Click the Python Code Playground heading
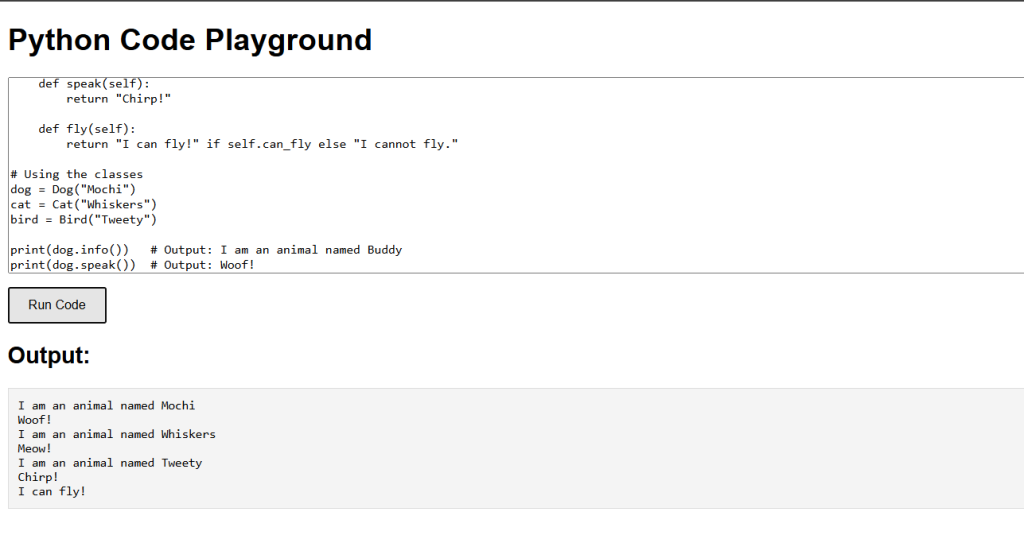Screen dimensions: 1024x539 [190, 40]
